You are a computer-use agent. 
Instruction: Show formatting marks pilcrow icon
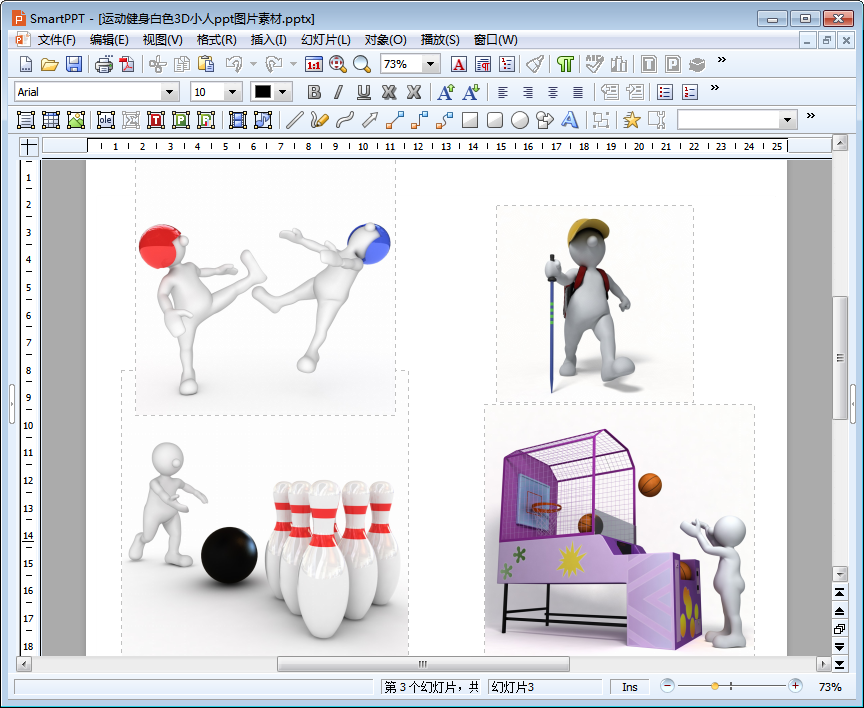click(x=565, y=64)
